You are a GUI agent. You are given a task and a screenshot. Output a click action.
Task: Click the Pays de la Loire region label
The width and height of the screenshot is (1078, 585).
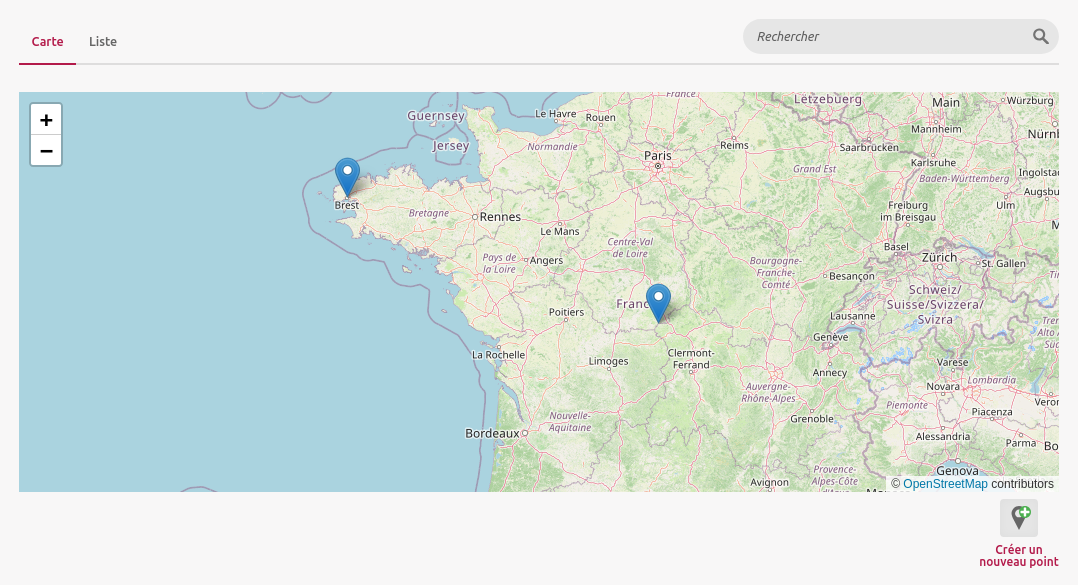point(499,263)
